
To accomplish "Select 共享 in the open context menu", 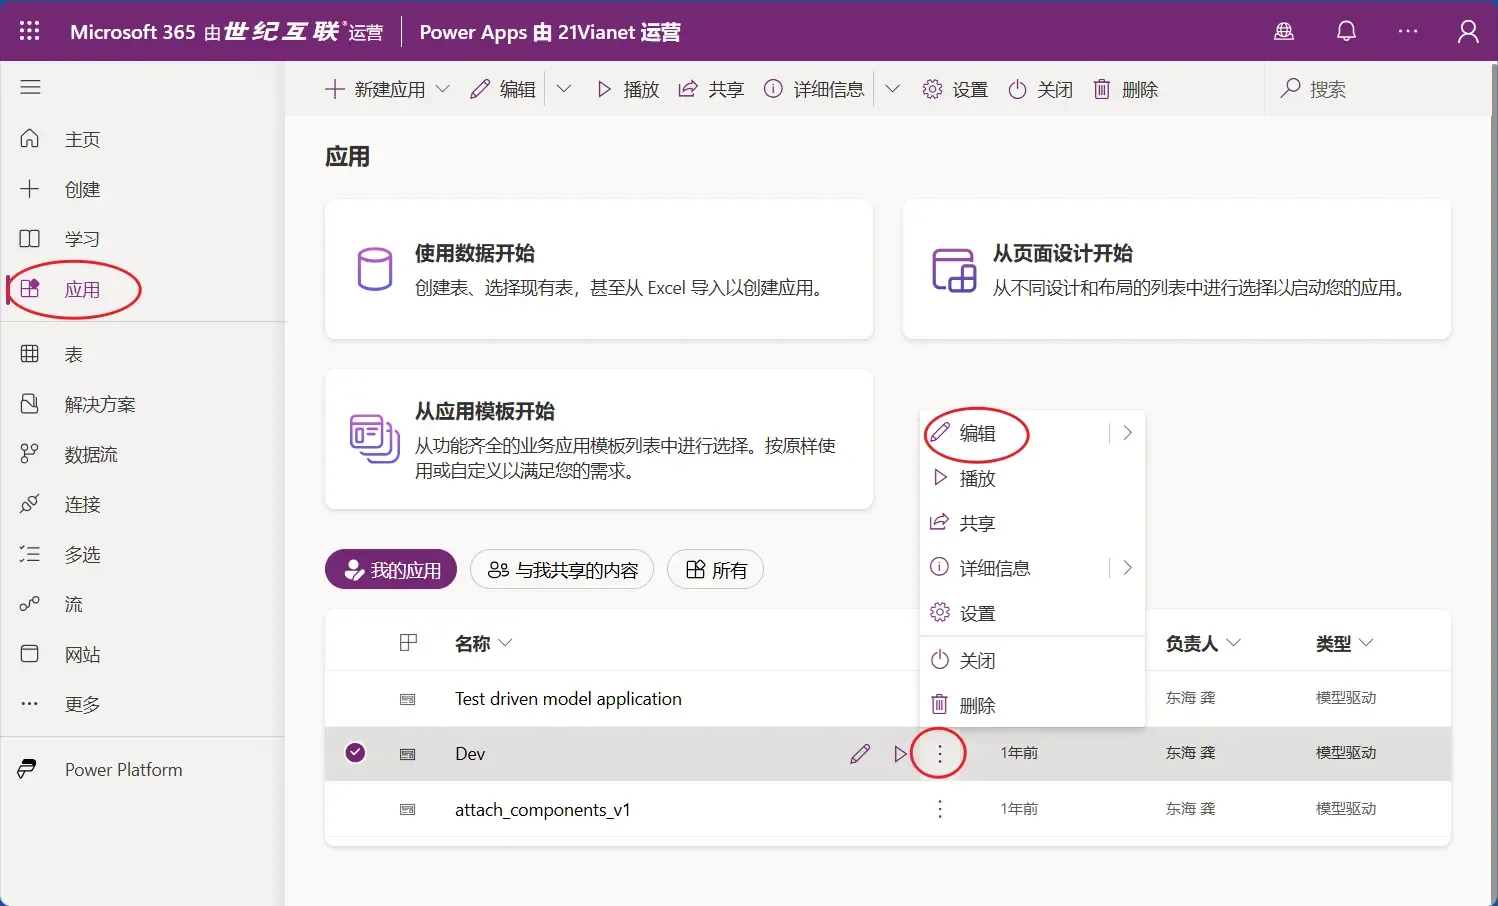I will pyautogui.click(x=977, y=522).
